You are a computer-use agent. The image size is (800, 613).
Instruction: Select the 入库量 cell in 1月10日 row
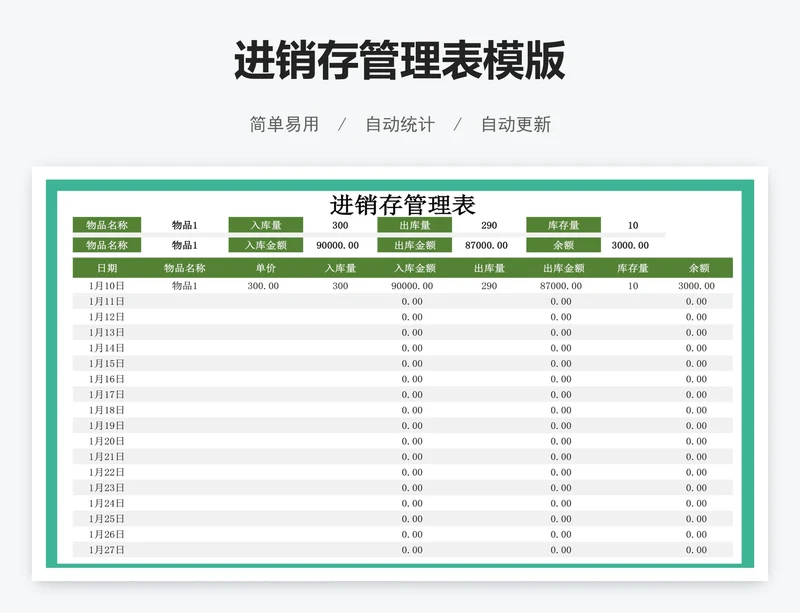[340, 286]
